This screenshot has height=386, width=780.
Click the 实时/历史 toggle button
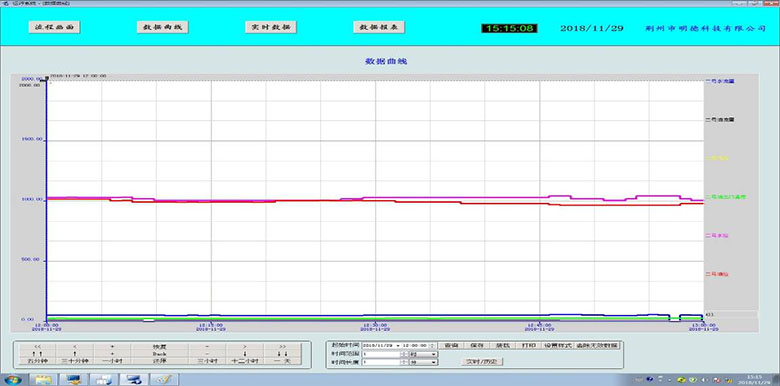point(482,361)
